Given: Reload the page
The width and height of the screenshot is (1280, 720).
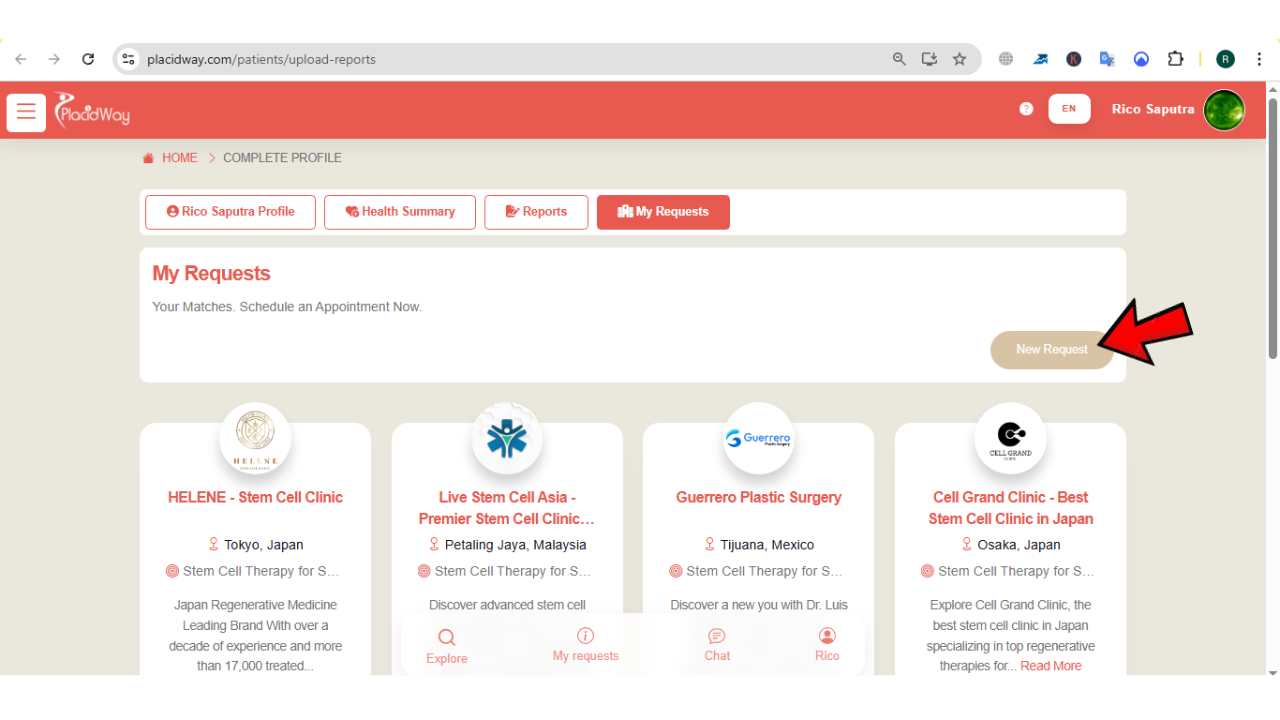Looking at the screenshot, I should point(88,59).
